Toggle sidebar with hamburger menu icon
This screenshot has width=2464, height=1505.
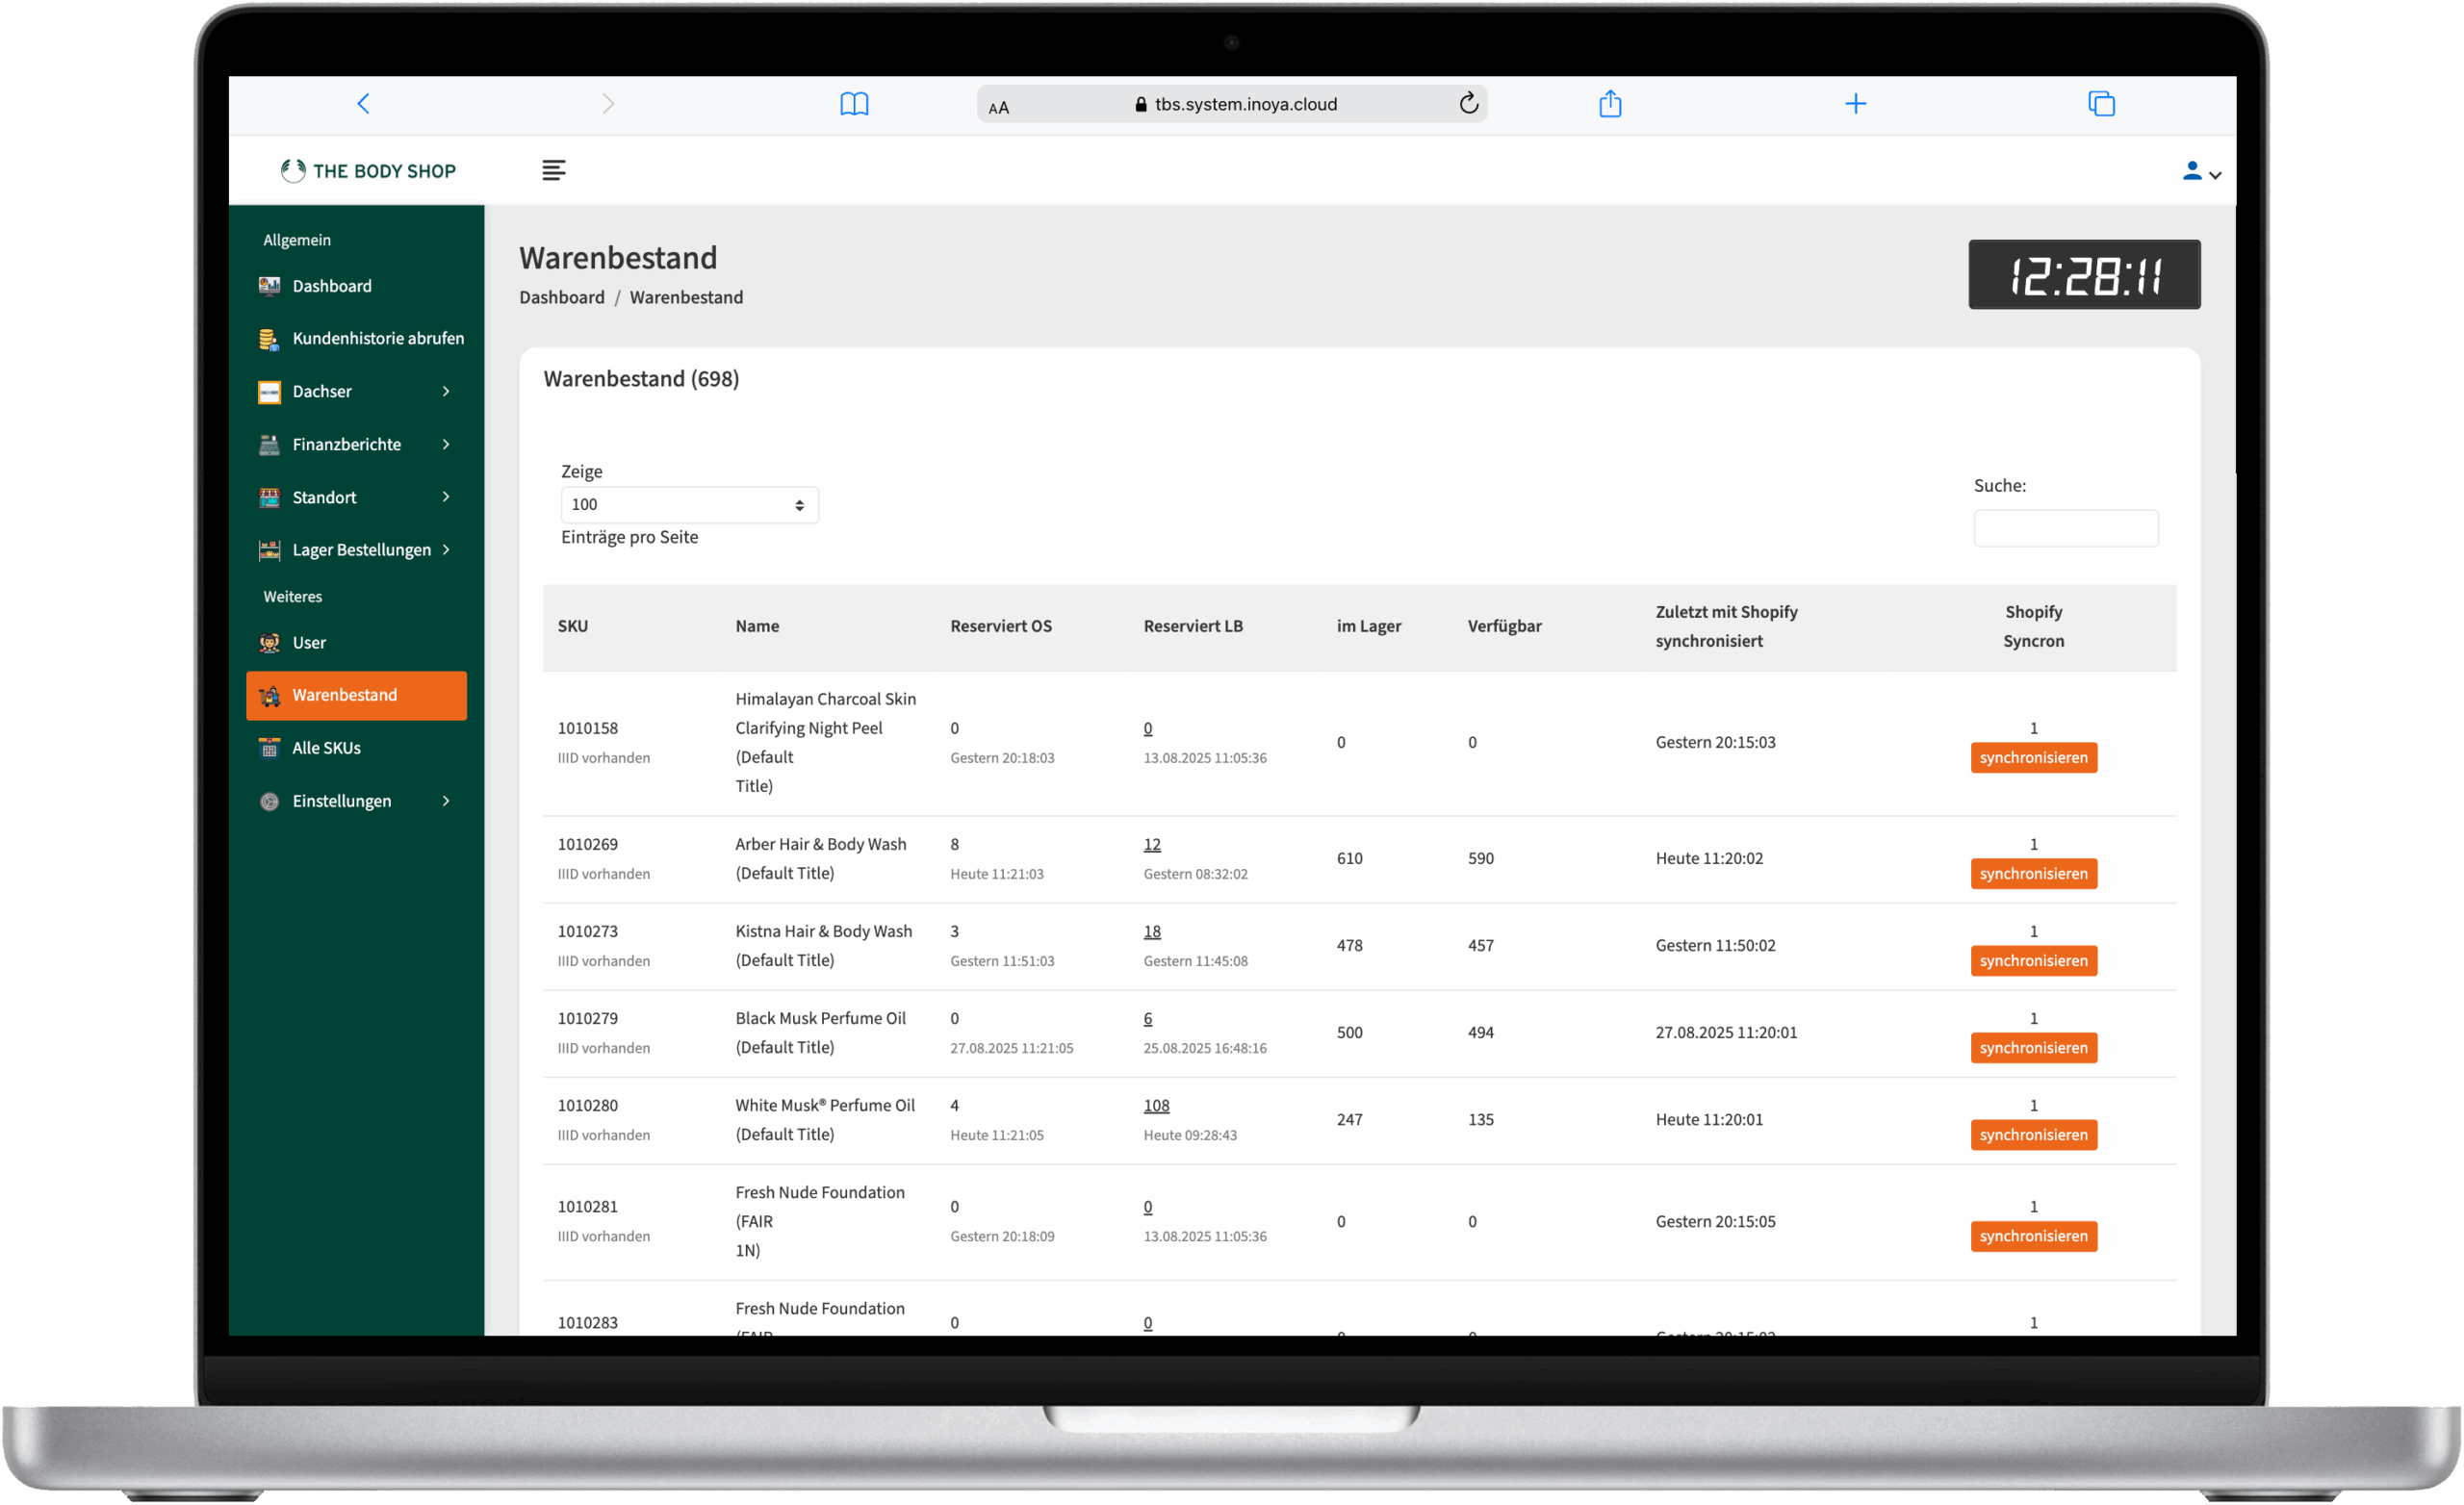[554, 170]
